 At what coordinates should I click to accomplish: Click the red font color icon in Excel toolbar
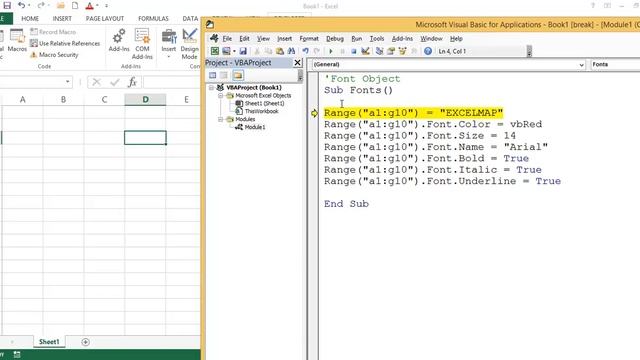90,6
